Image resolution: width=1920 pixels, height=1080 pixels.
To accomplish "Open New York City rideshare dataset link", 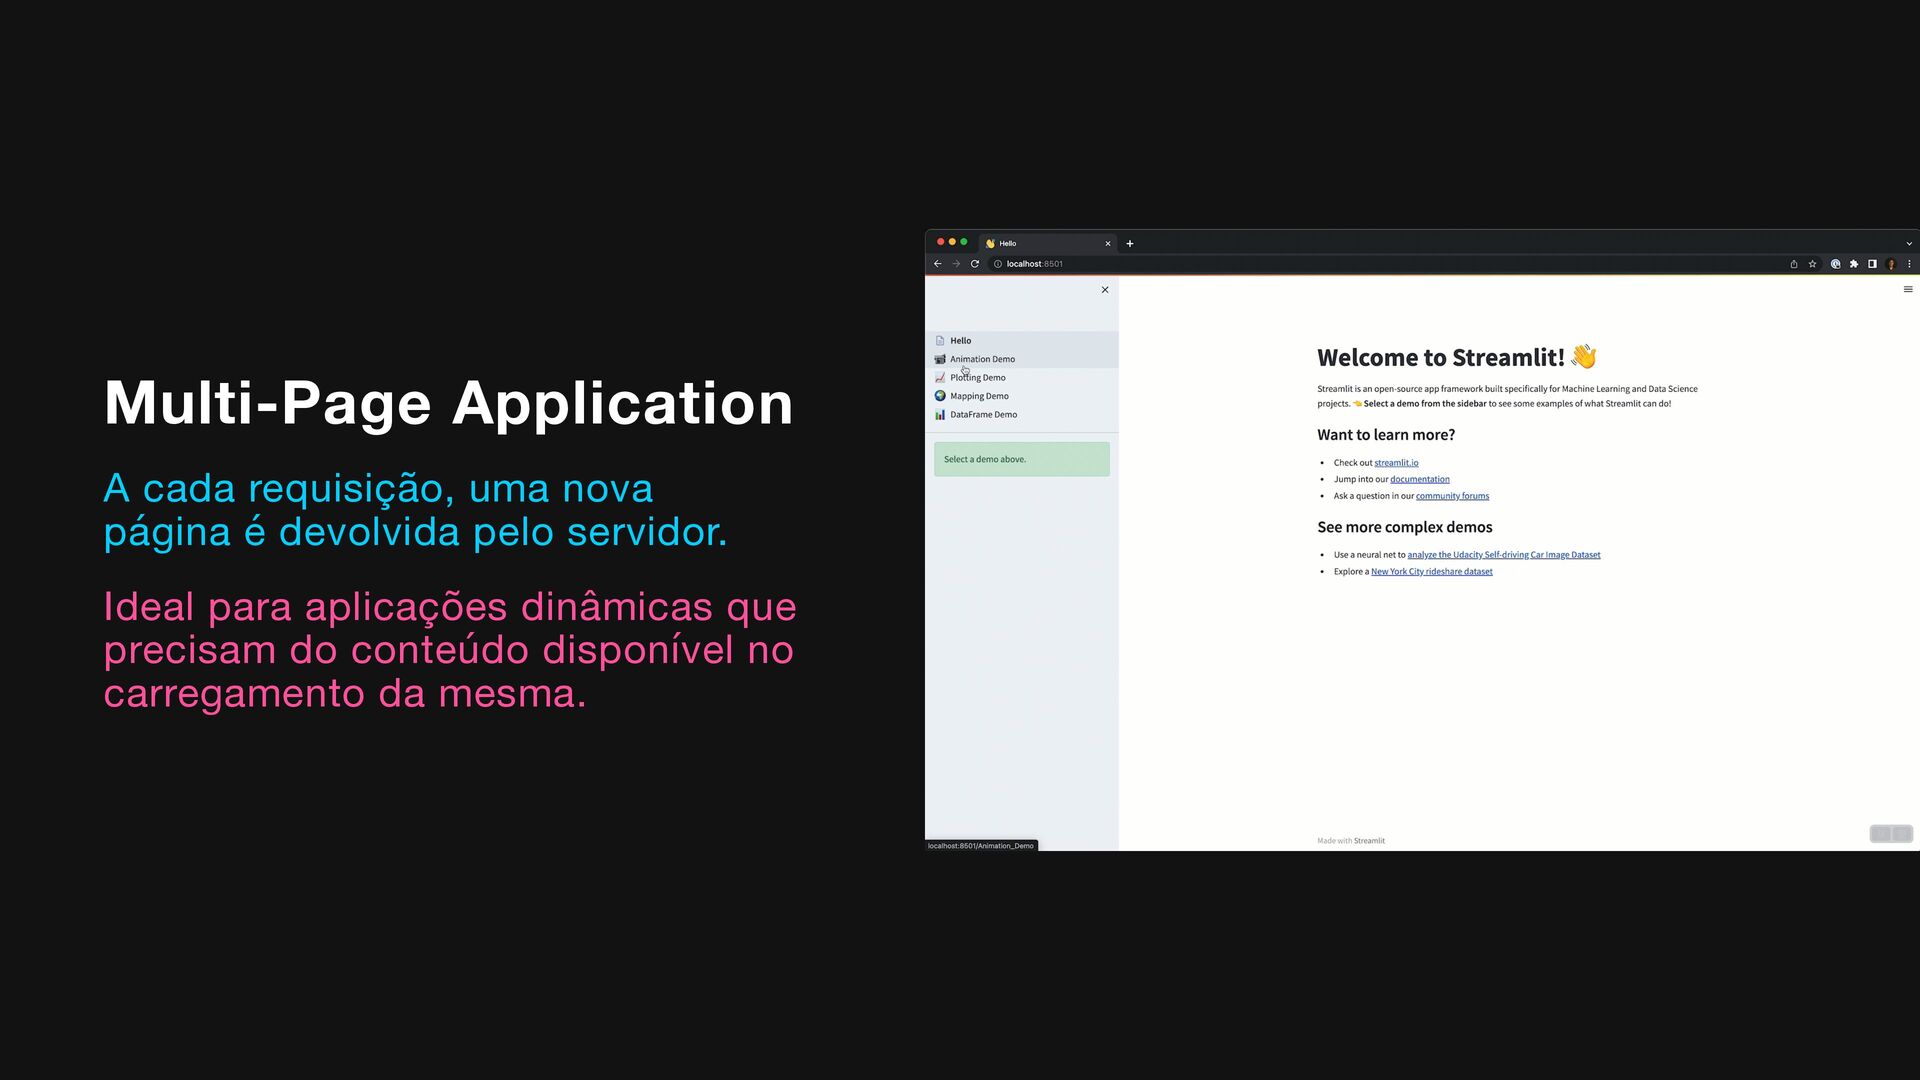I will point(1432,572).
